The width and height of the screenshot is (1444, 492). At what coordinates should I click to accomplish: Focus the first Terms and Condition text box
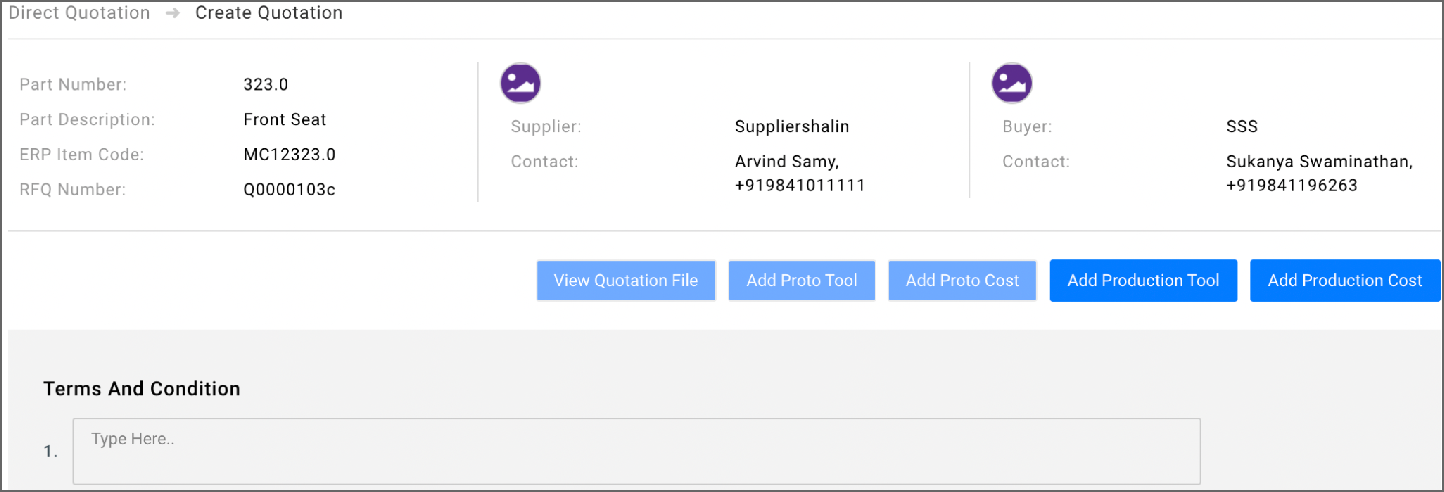636,451
